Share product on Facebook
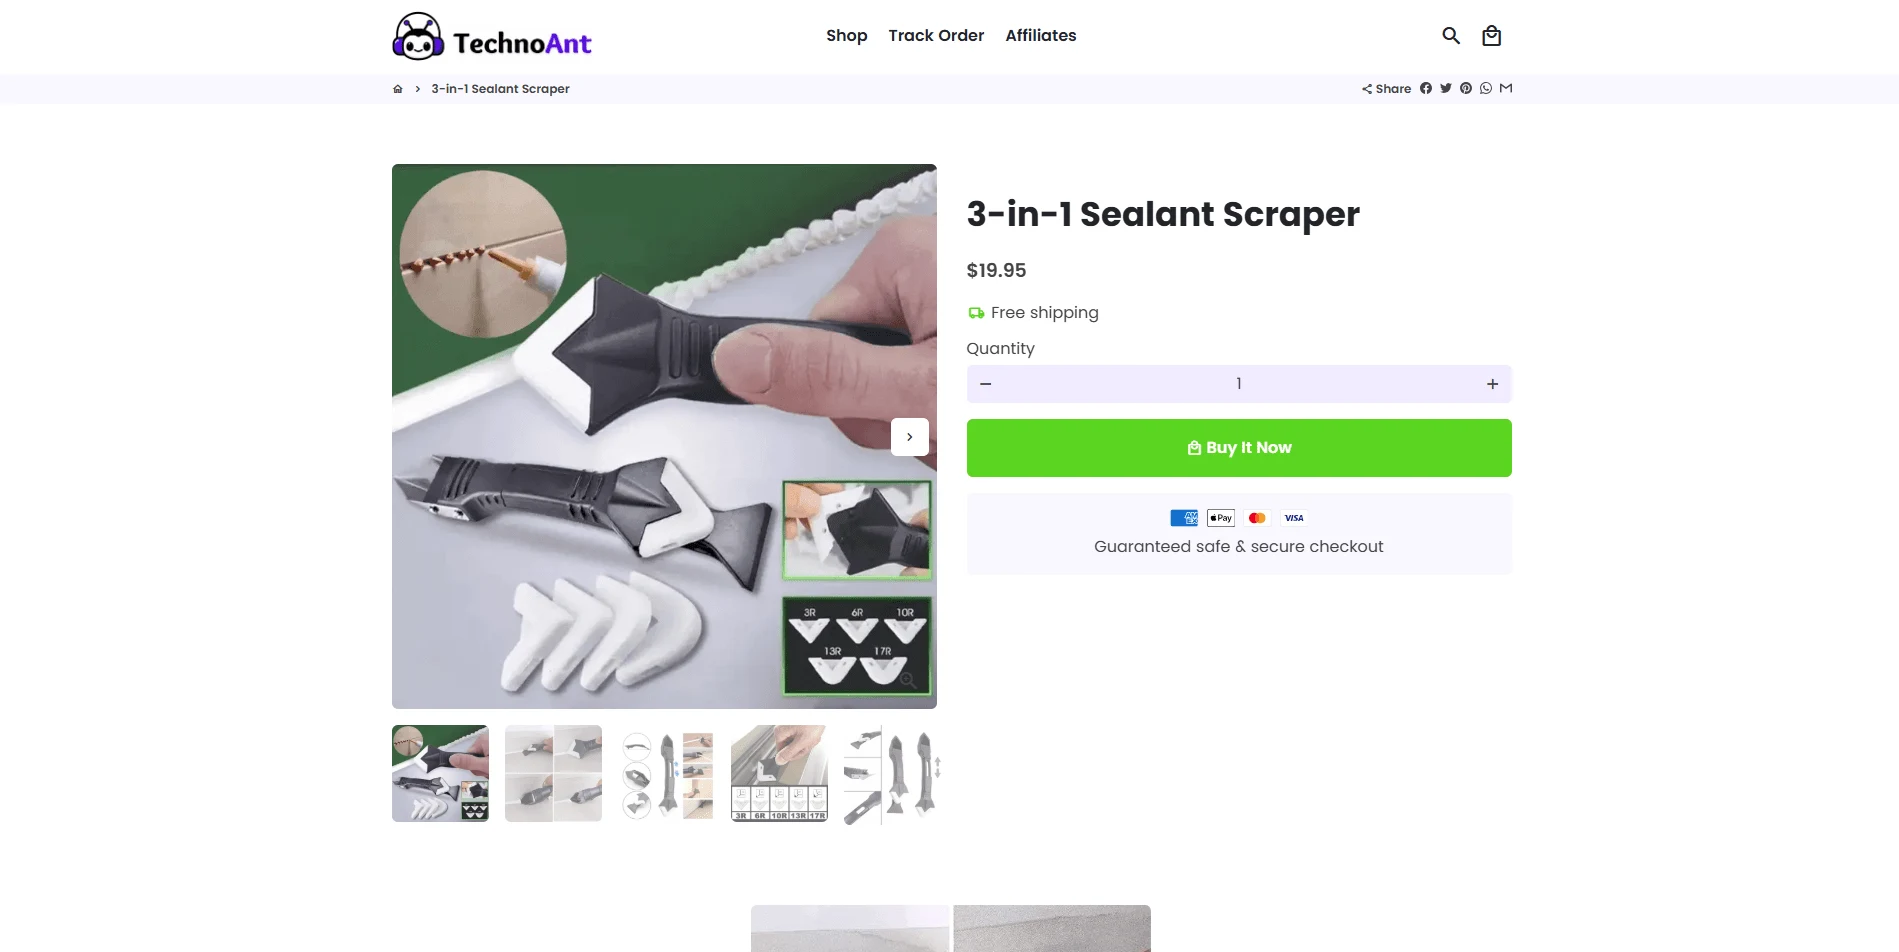This screenshot has height=952, width=1899. click(x=1426, y=88)
